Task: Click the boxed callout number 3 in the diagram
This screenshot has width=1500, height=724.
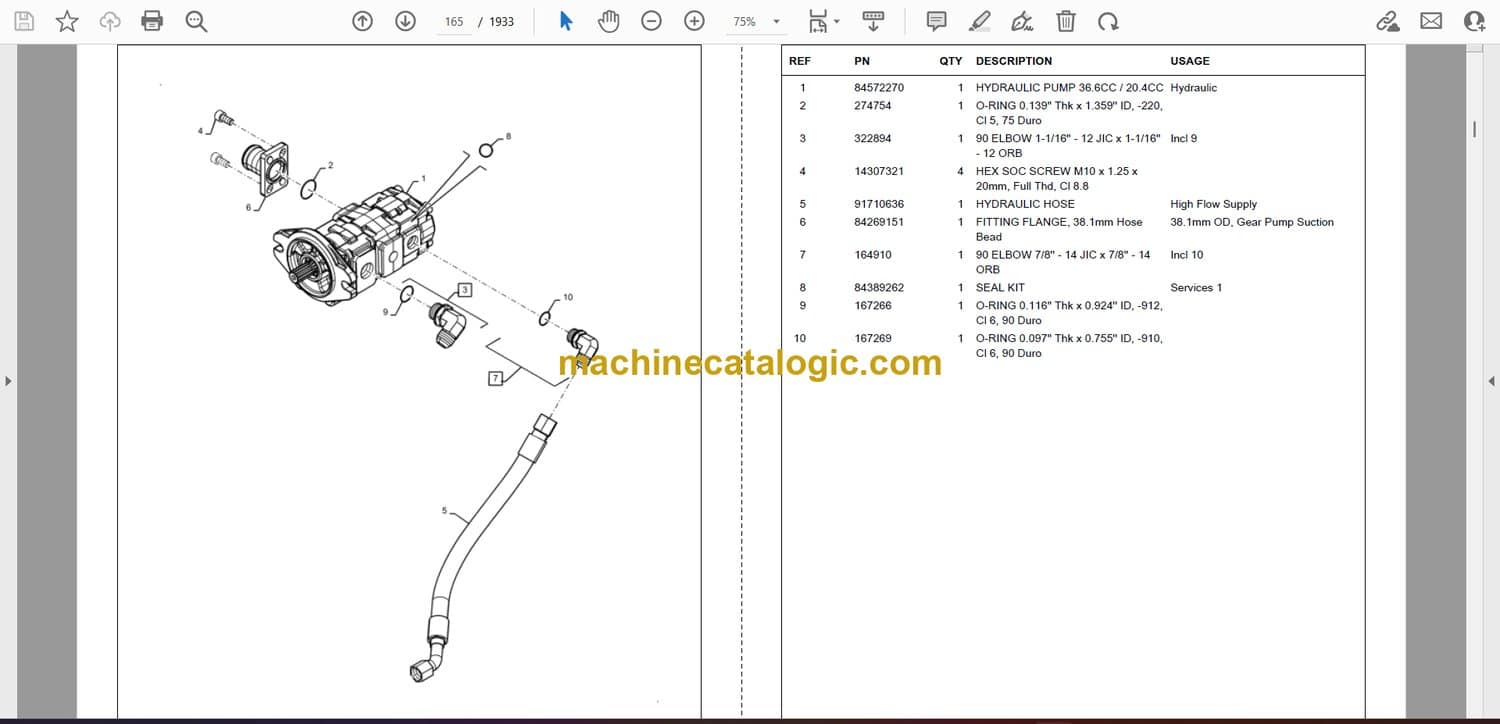Action: click(x=465, y=290)
